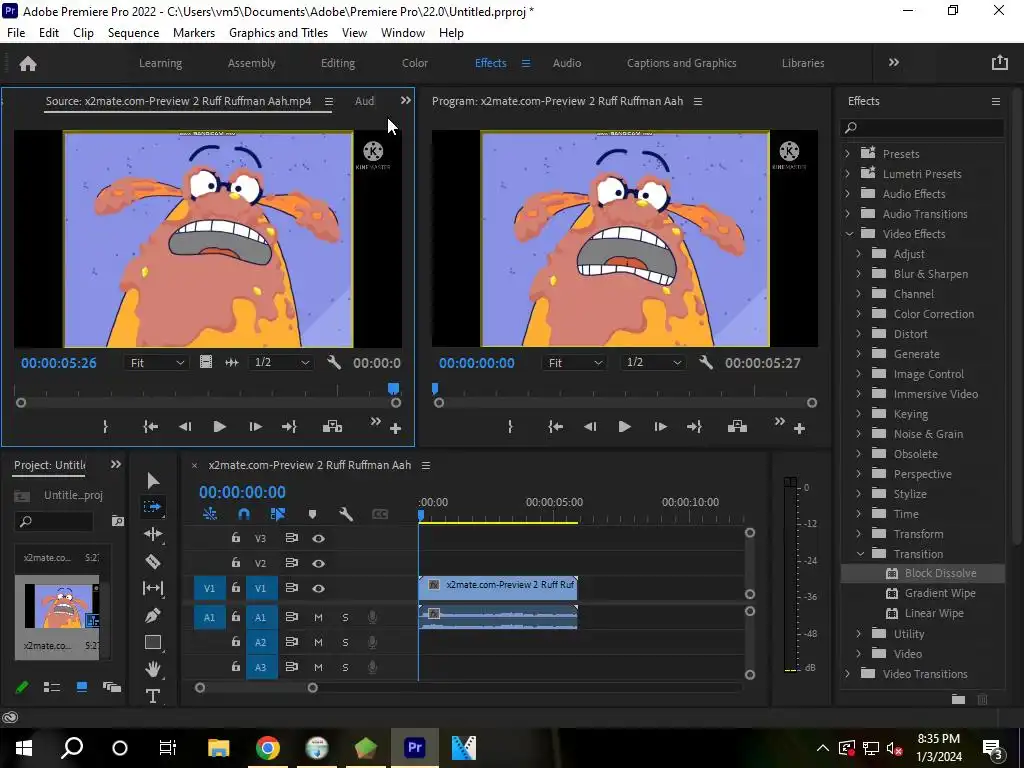Mute track A1
Viewport: 1024px width, 768px height.
coord(318,617)
